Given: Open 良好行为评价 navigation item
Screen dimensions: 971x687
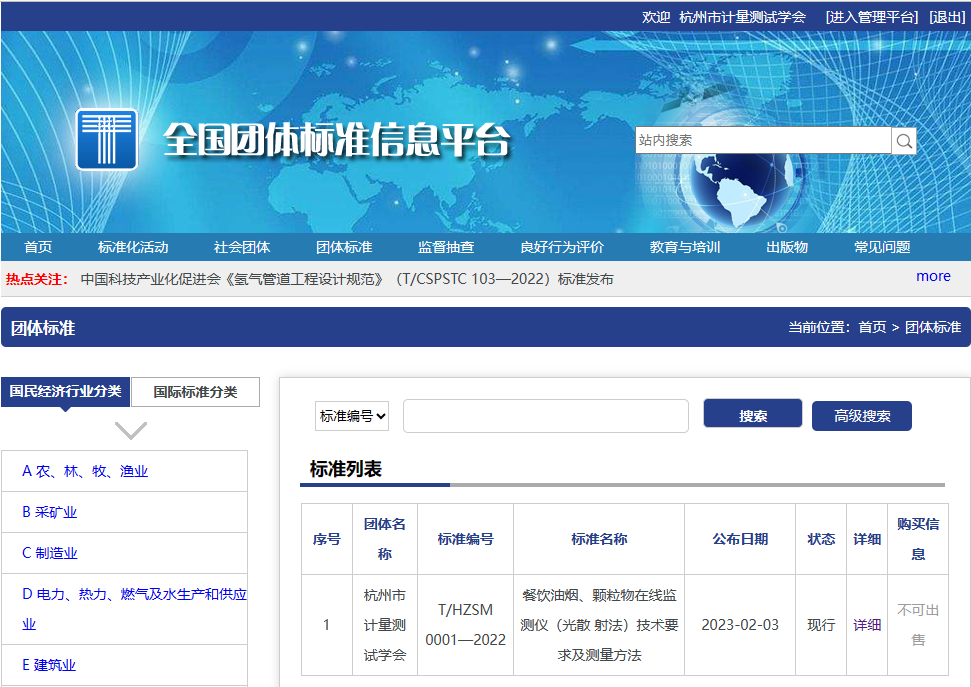Looking at the screenshot, I should (x=562, y=247).
